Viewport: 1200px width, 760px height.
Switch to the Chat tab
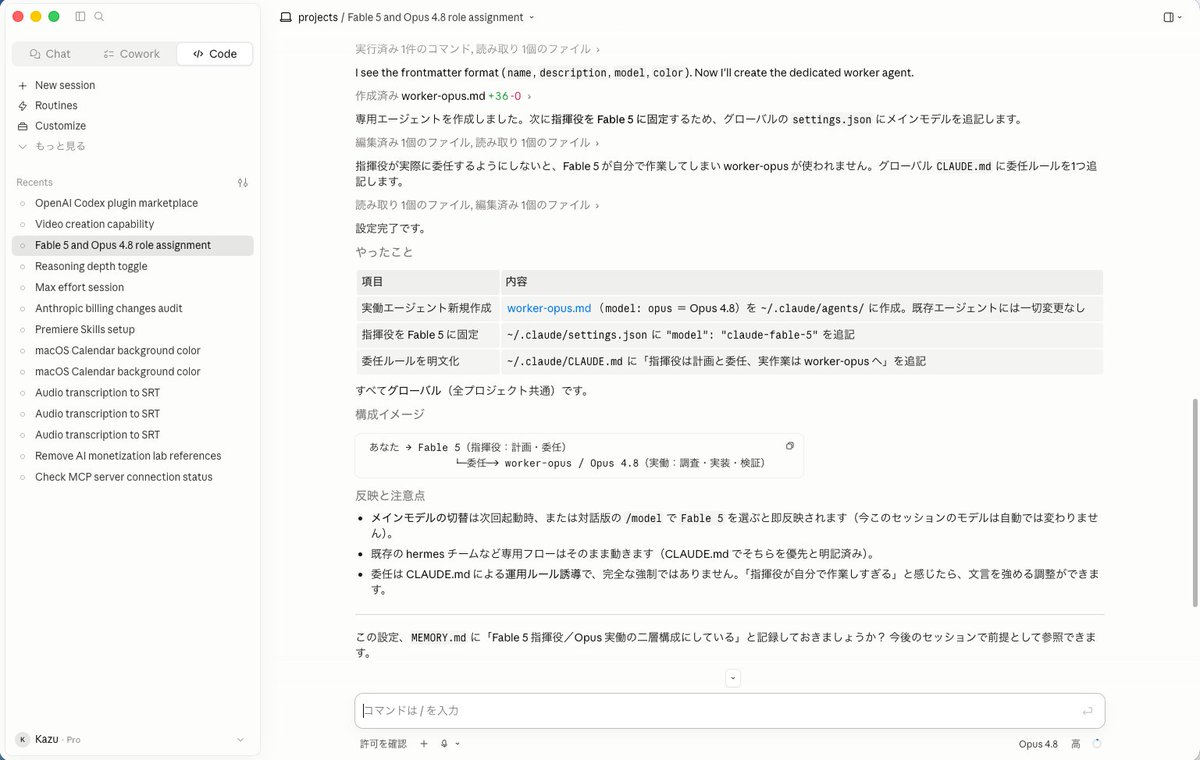[x=51, y=54]
